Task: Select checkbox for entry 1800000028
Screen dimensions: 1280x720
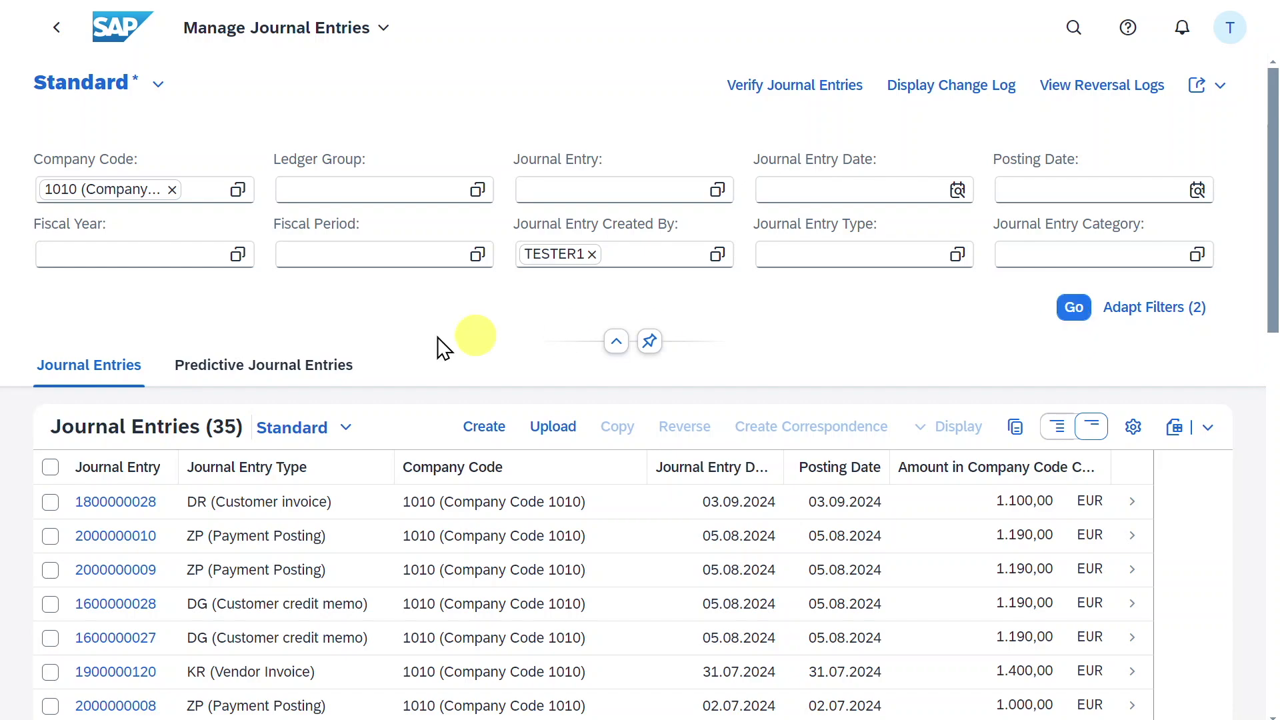Action: click(50, 502)
